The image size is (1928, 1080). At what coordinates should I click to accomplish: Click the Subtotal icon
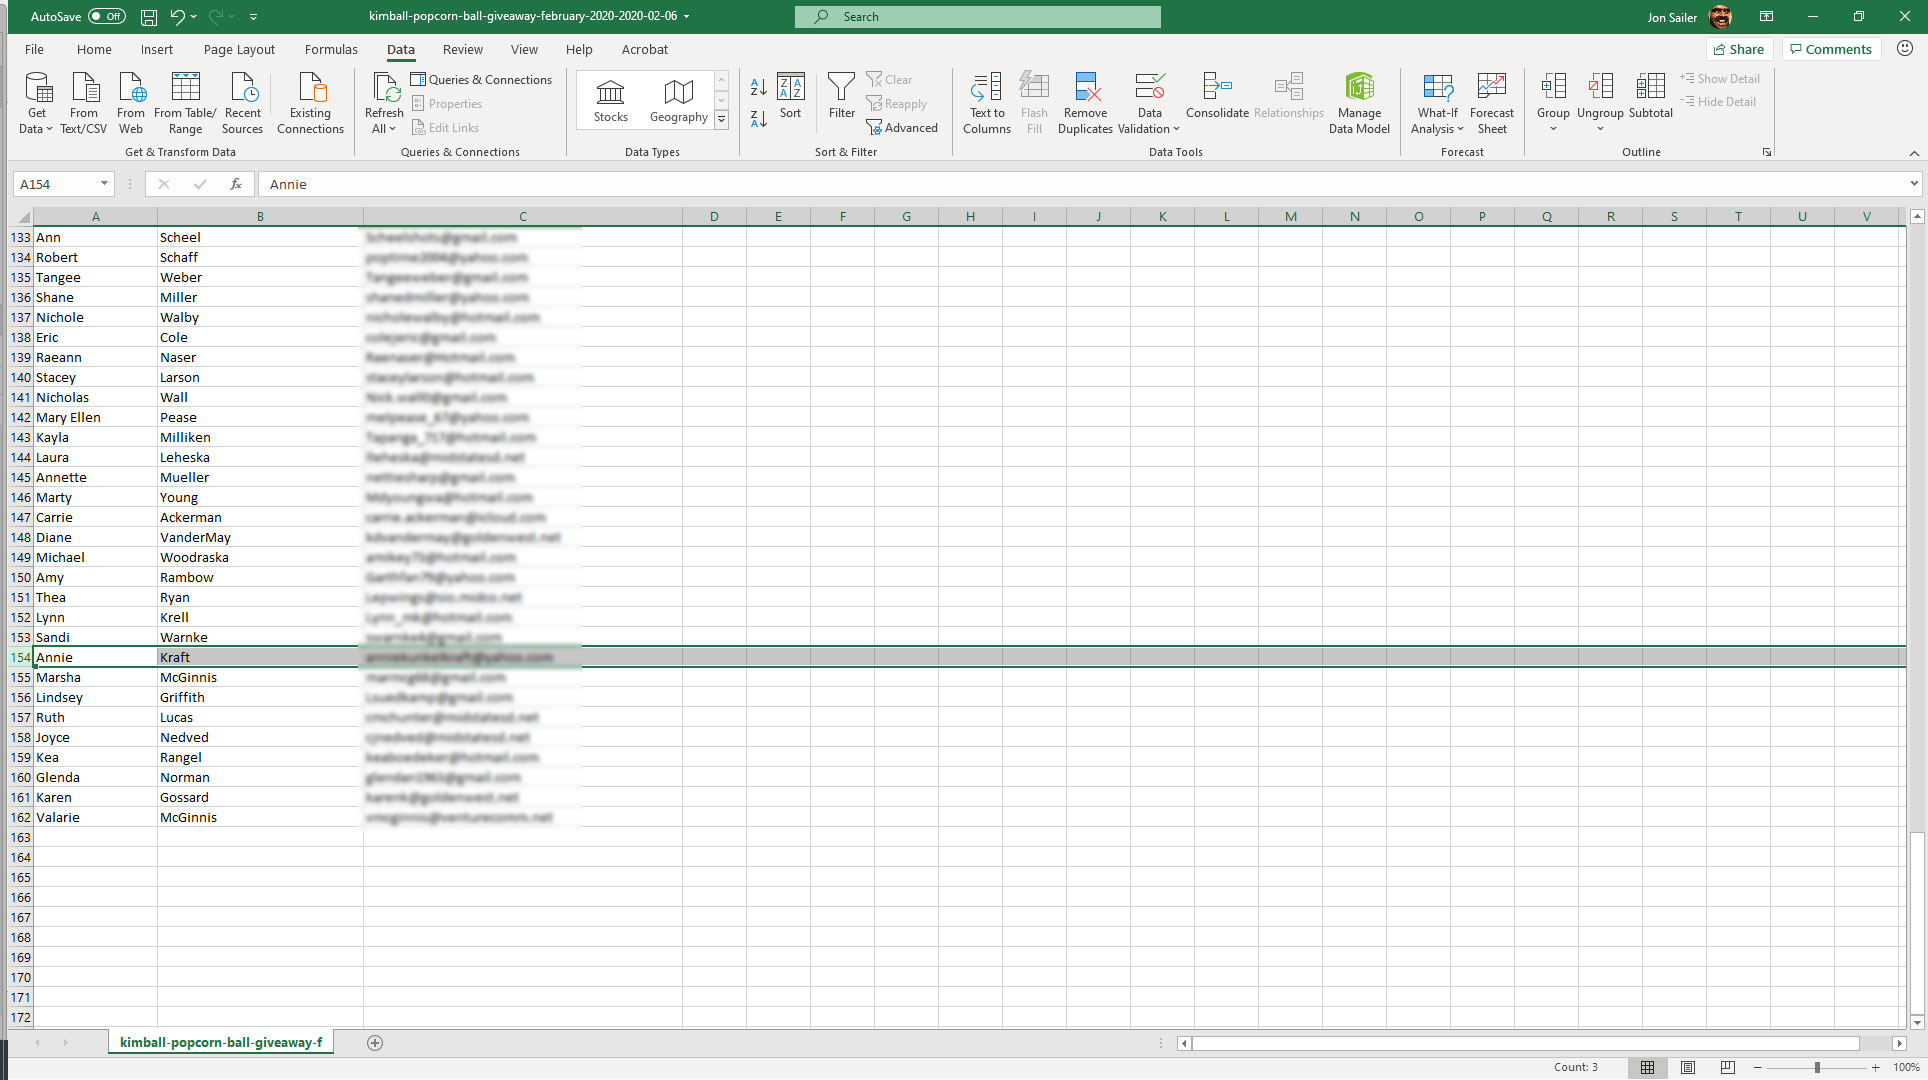tap(1650, 88)
